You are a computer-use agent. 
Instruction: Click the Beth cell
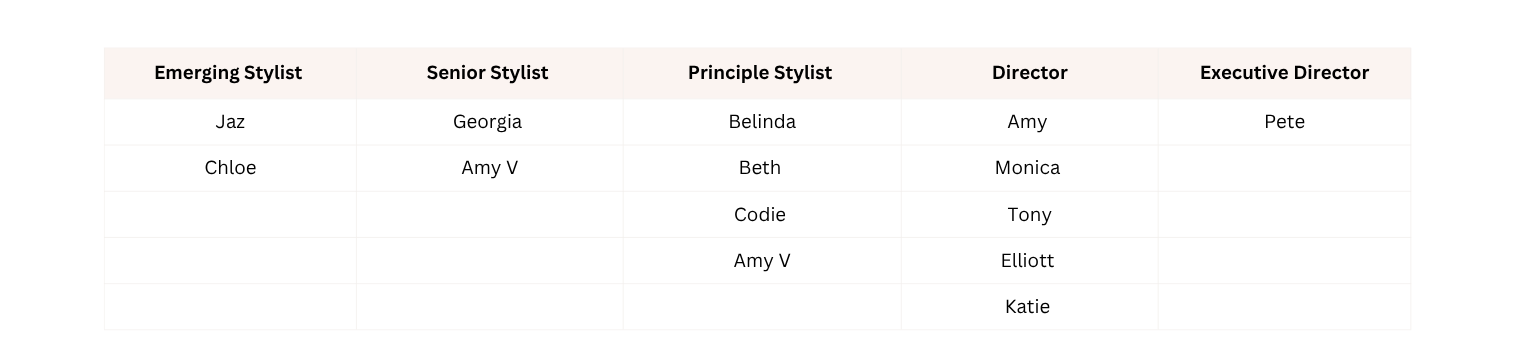tap(760, 168)
